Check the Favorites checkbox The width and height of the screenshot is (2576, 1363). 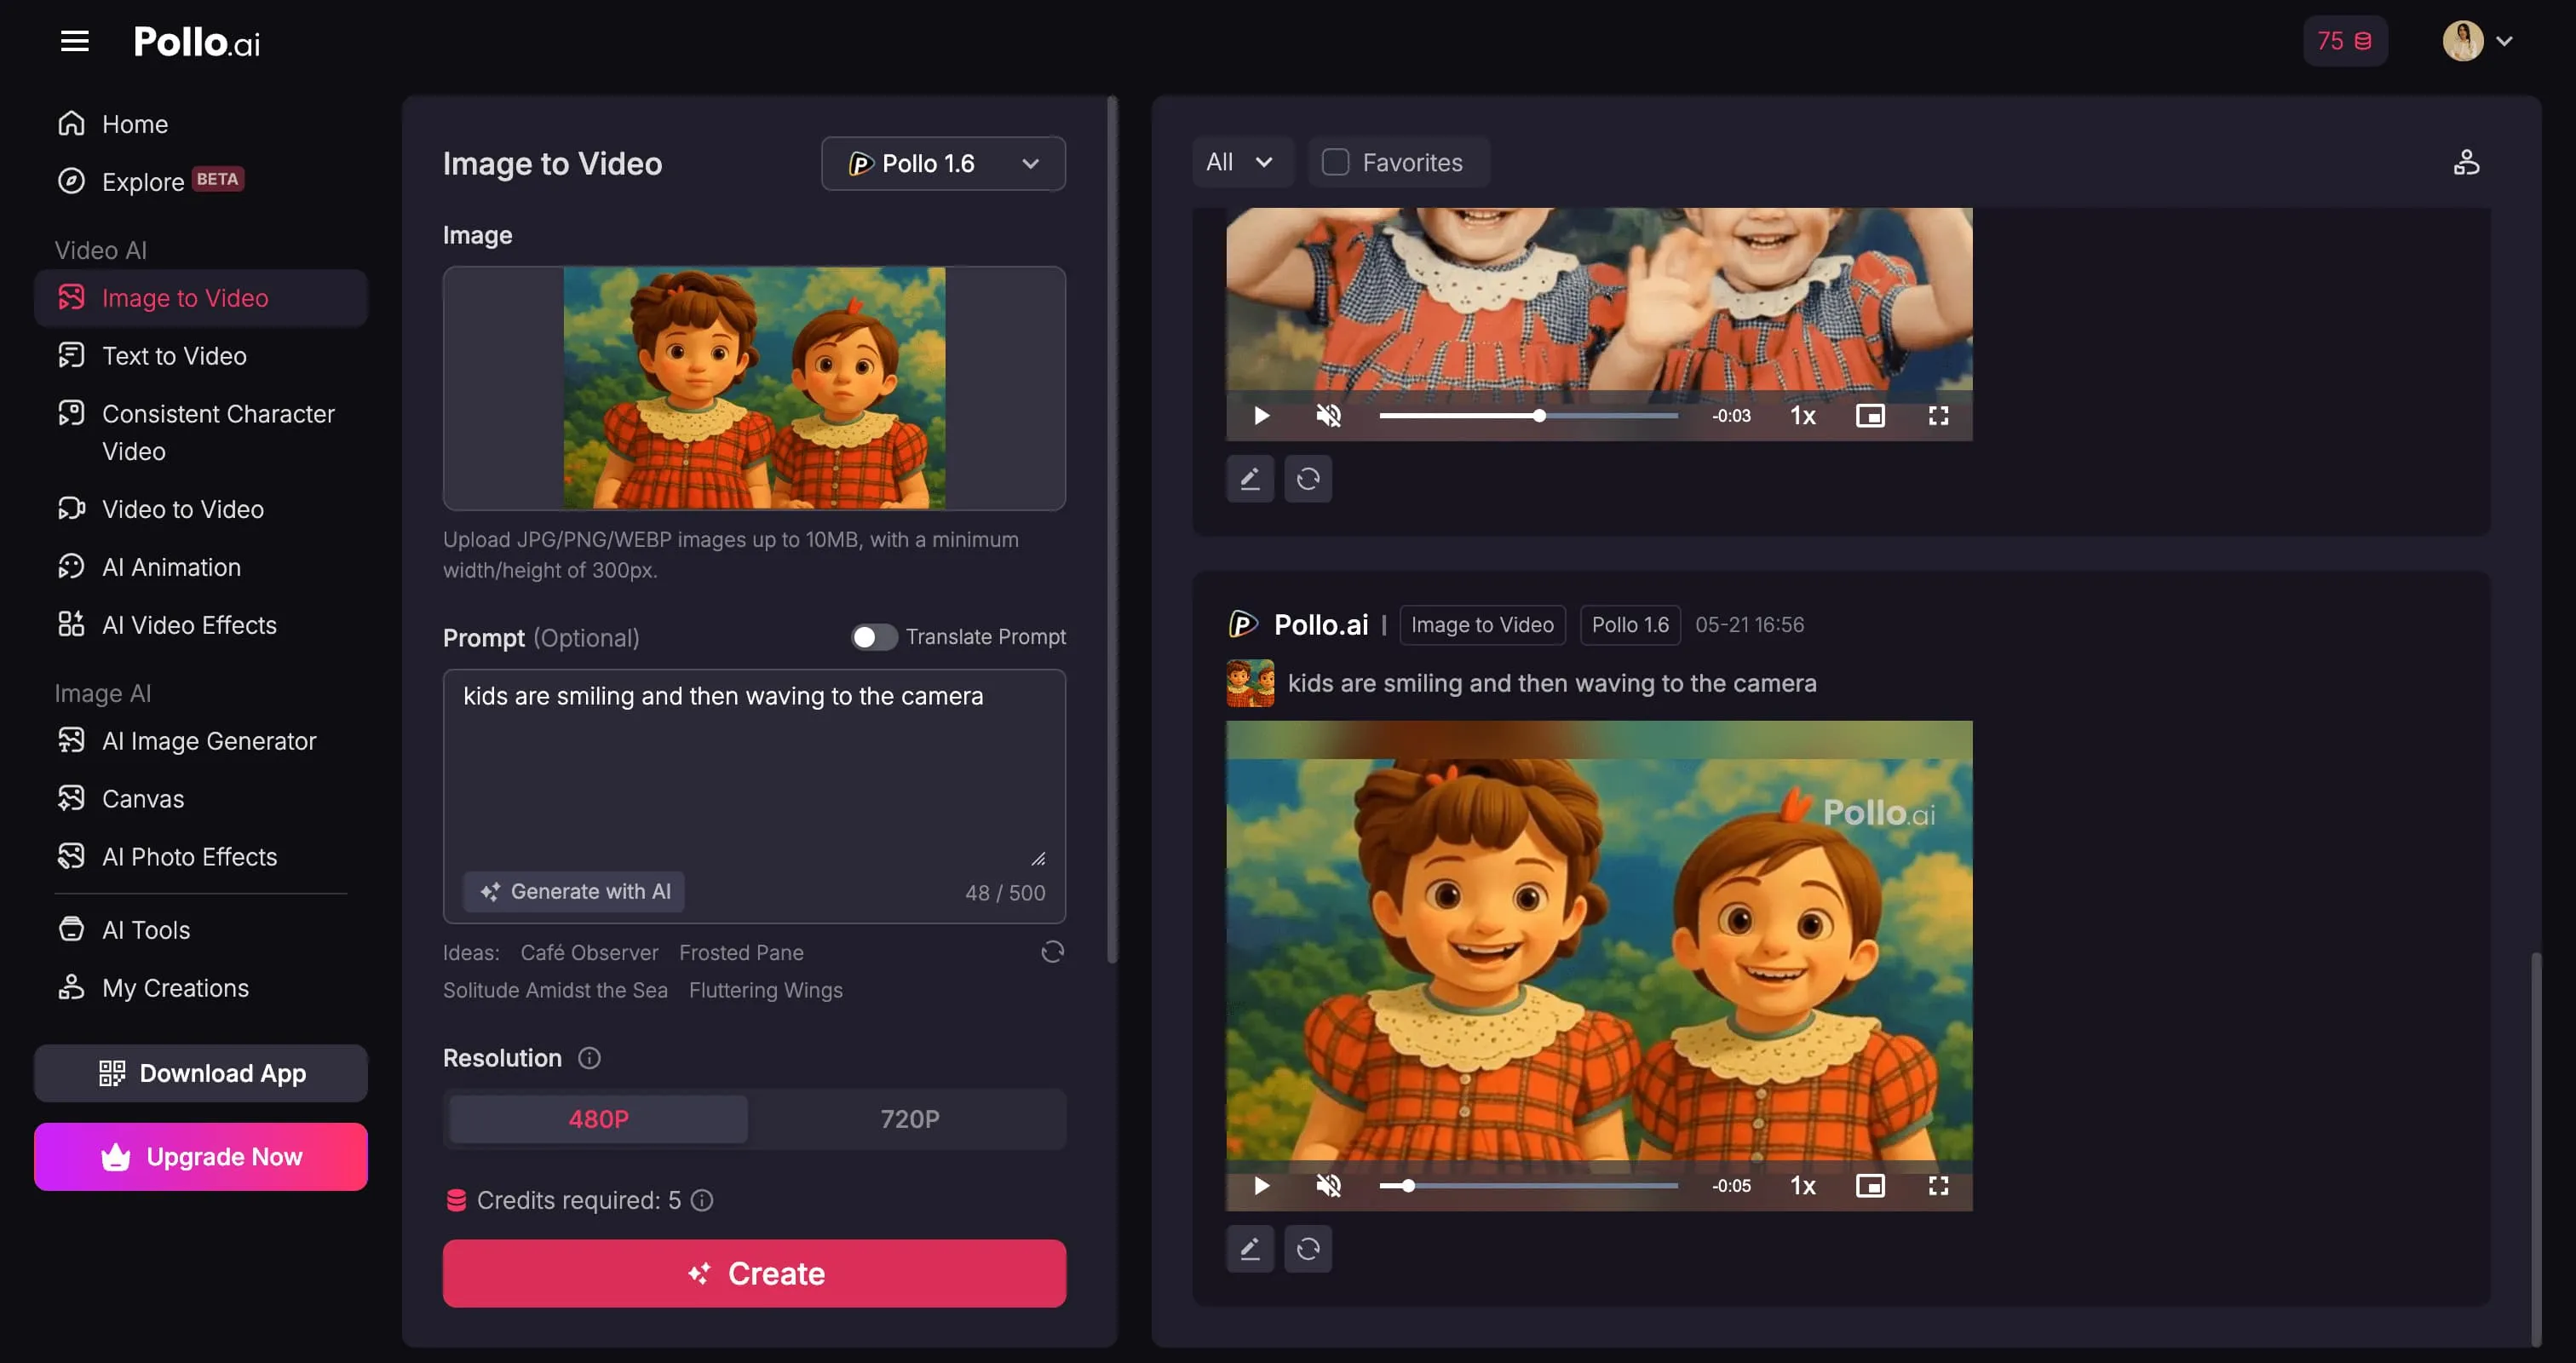coord(1335,162)
